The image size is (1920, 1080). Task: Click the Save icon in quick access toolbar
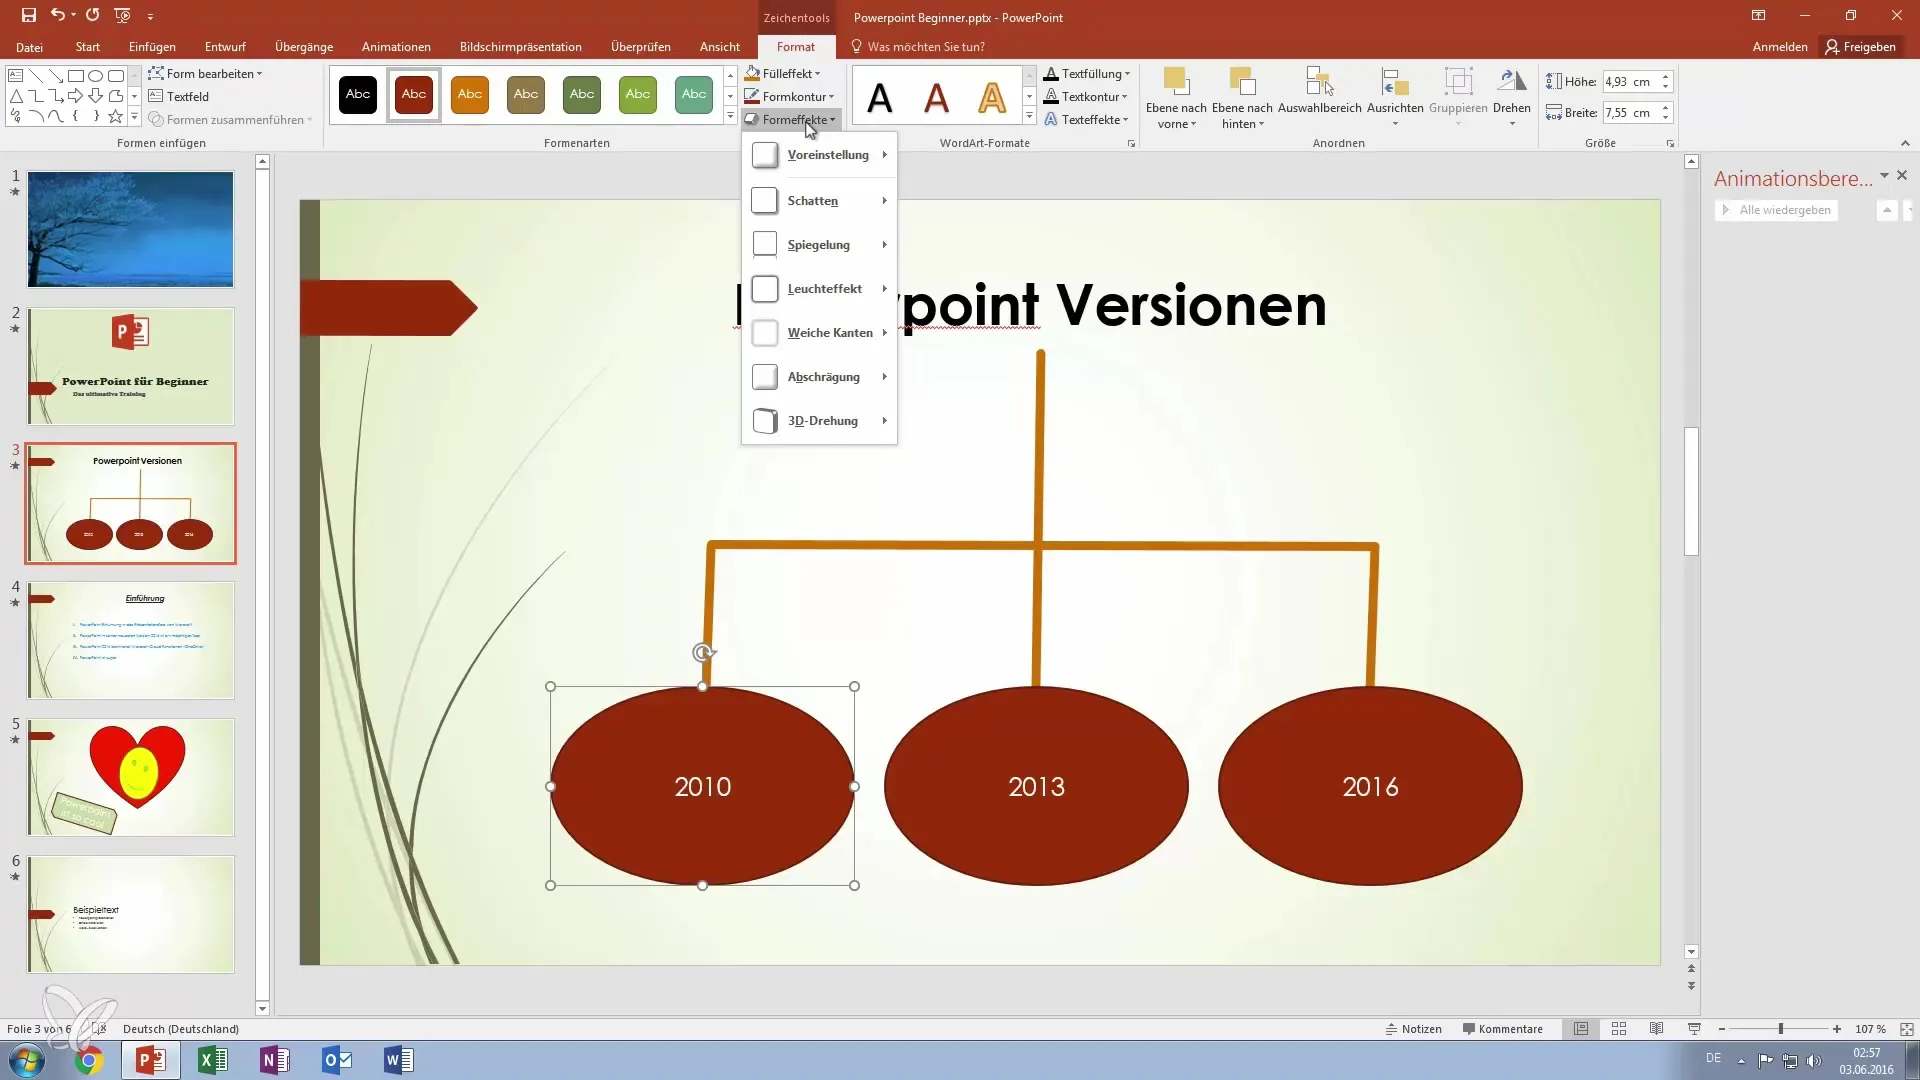[29, 15]
